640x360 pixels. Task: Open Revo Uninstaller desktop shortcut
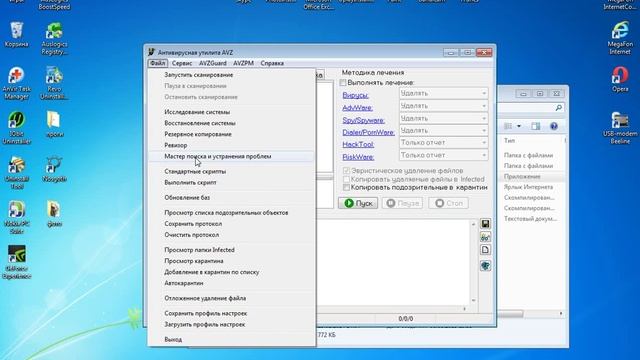click(54, 83)
